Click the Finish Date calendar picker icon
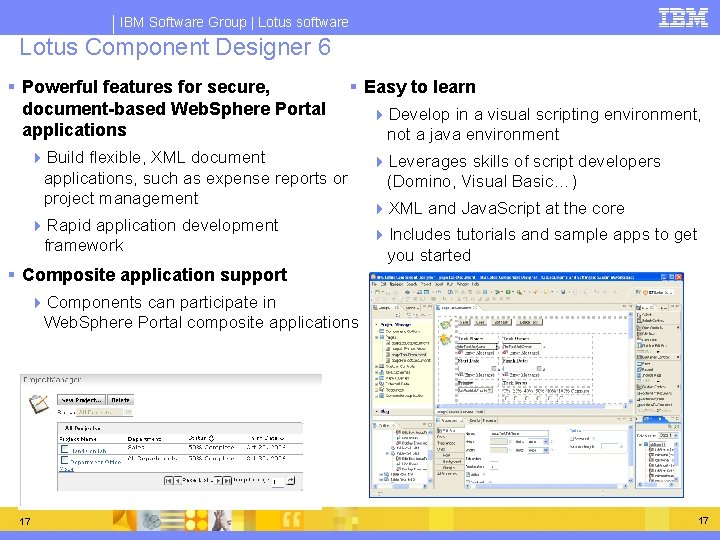This screenshot has width=720, height=540. tap(539, 368)
